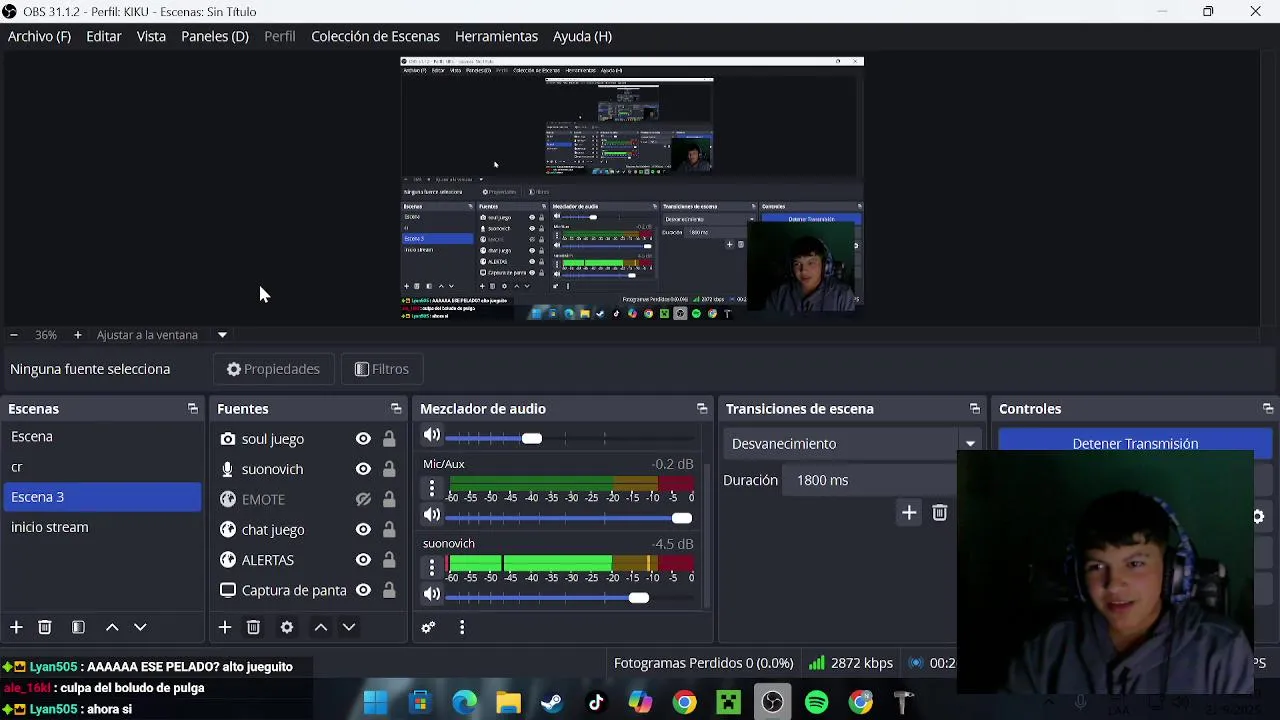Select the soul juego source
The height and width of the screenshot is (720, 1280).
click(273, 439)
